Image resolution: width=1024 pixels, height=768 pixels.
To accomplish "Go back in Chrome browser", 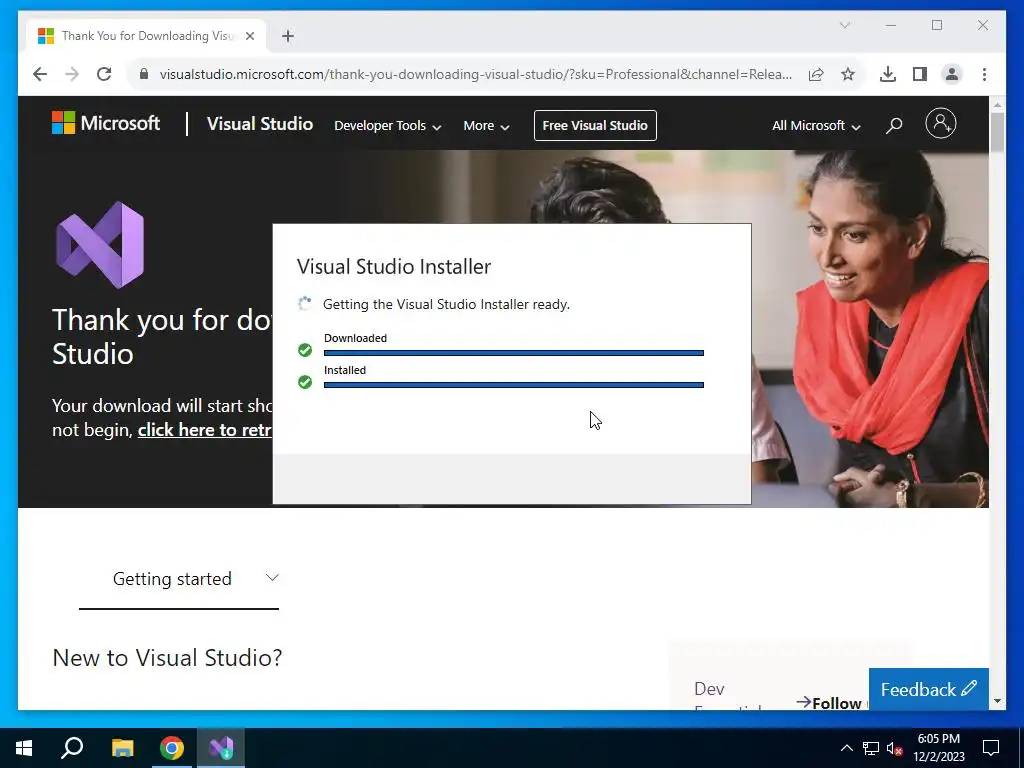I will (x=40, y=74).
